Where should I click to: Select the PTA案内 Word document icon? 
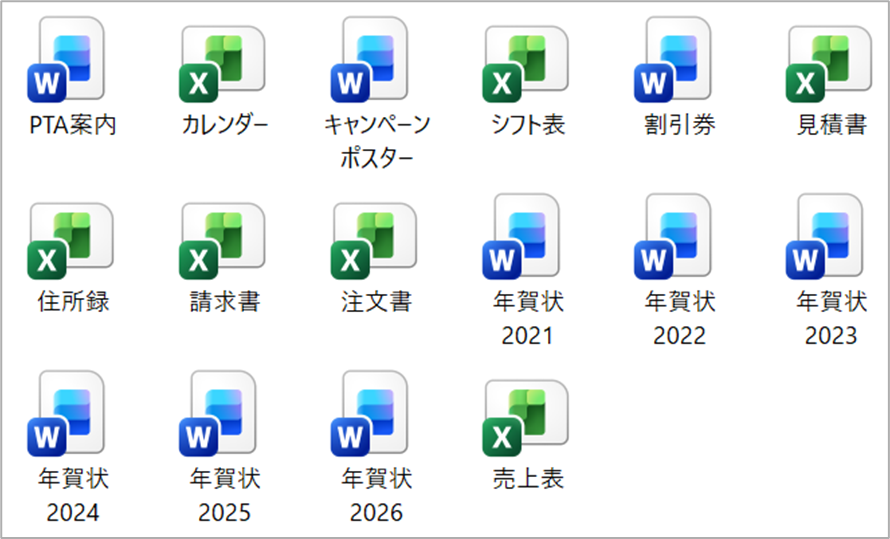(71, 64)
